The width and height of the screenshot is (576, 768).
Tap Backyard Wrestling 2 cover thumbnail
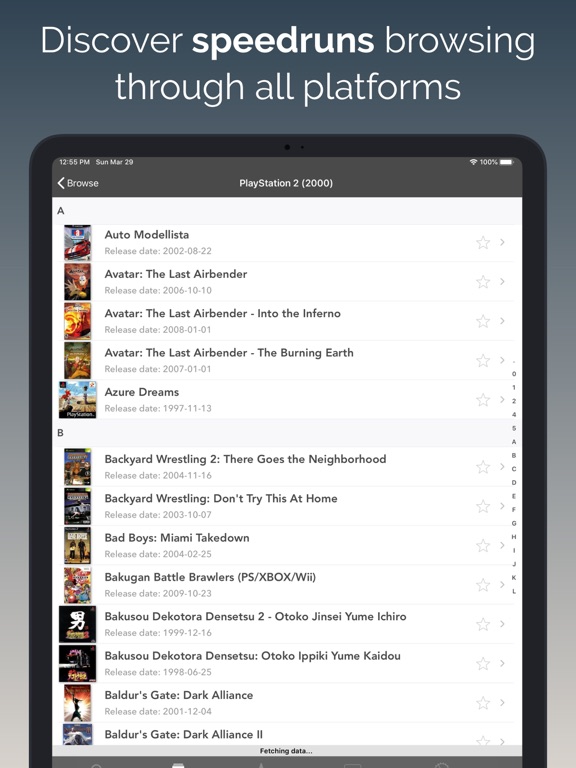(77, 467)
